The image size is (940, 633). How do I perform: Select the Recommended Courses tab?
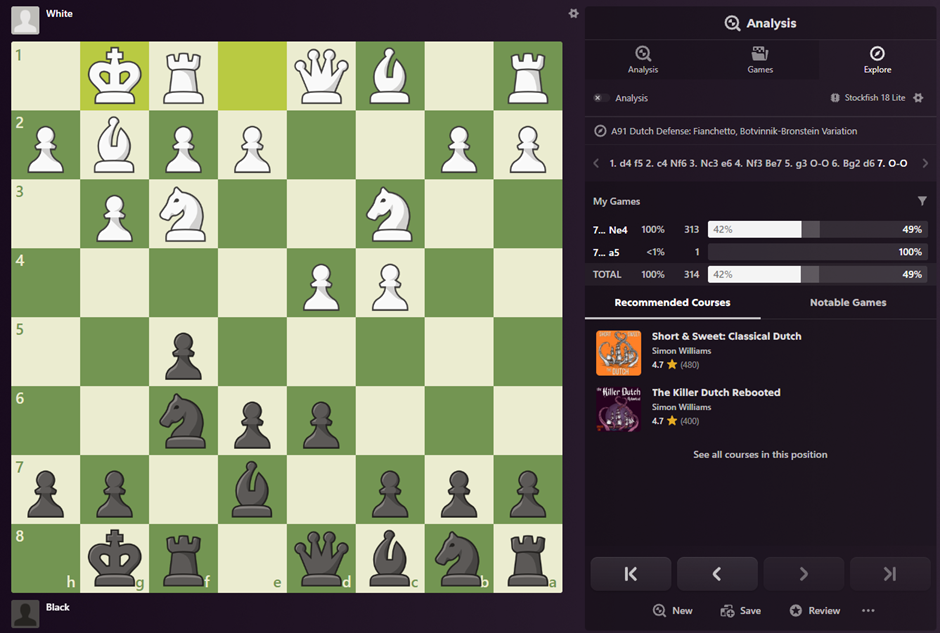672,303
